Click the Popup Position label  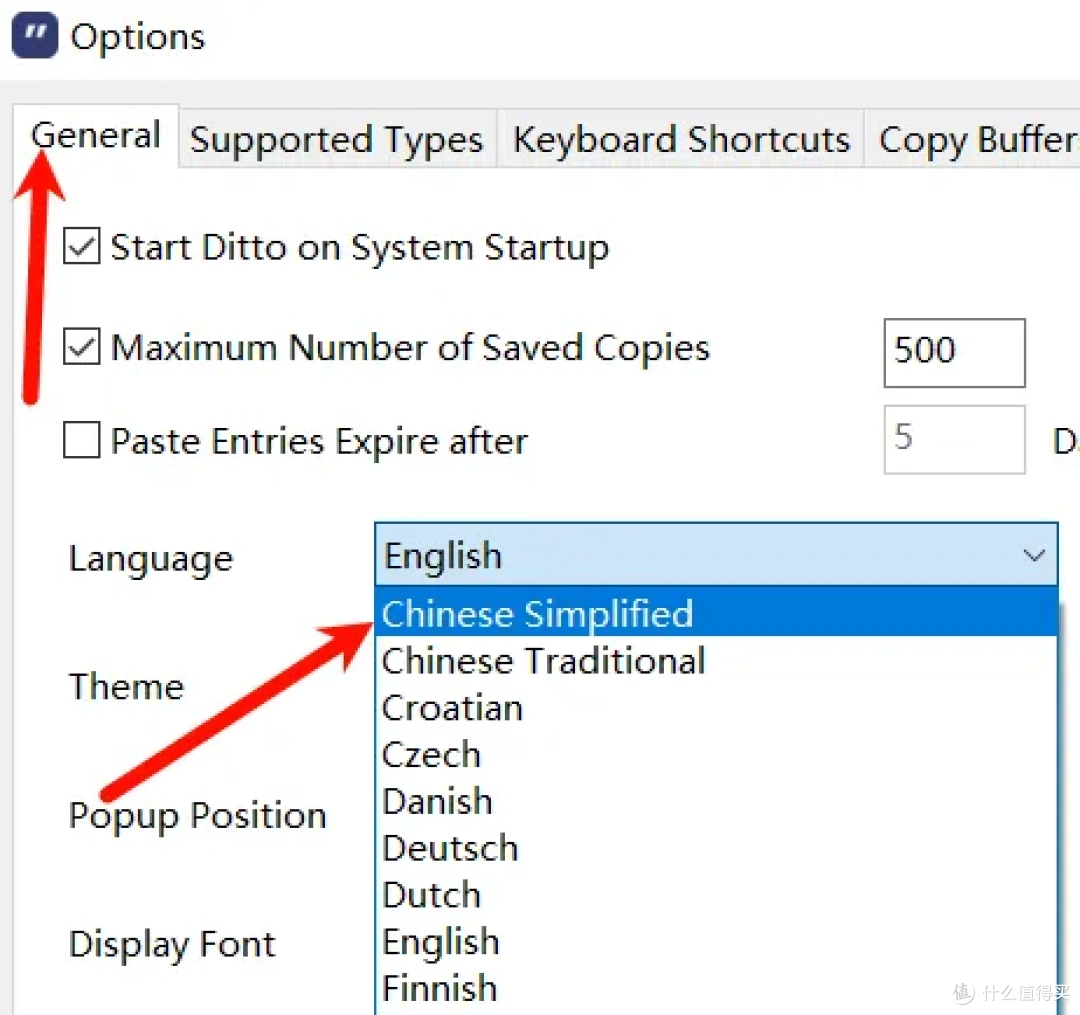tap(198, 817)
